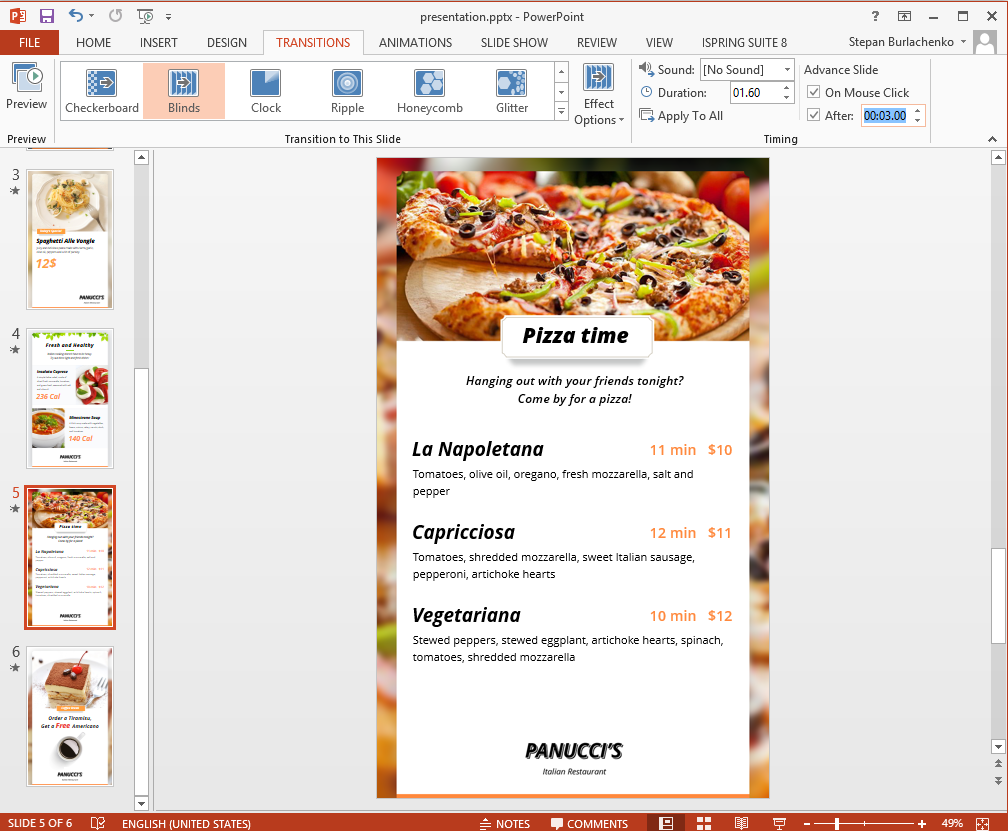Open Customize Quick Access Toolbar dropdown
Image resolution: width=1008 pixels, height=831 pixels.
pyautogui.click(x=168, y=17)
